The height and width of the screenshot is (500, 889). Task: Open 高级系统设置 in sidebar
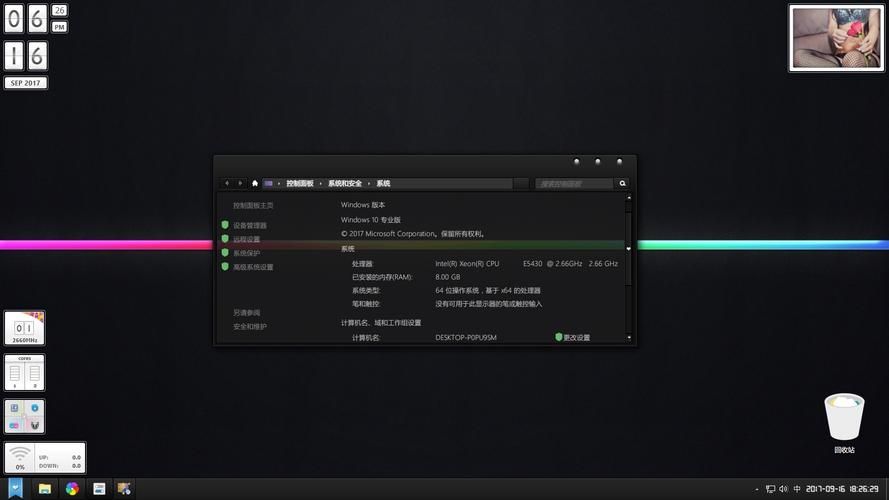[x=253, y=267]
